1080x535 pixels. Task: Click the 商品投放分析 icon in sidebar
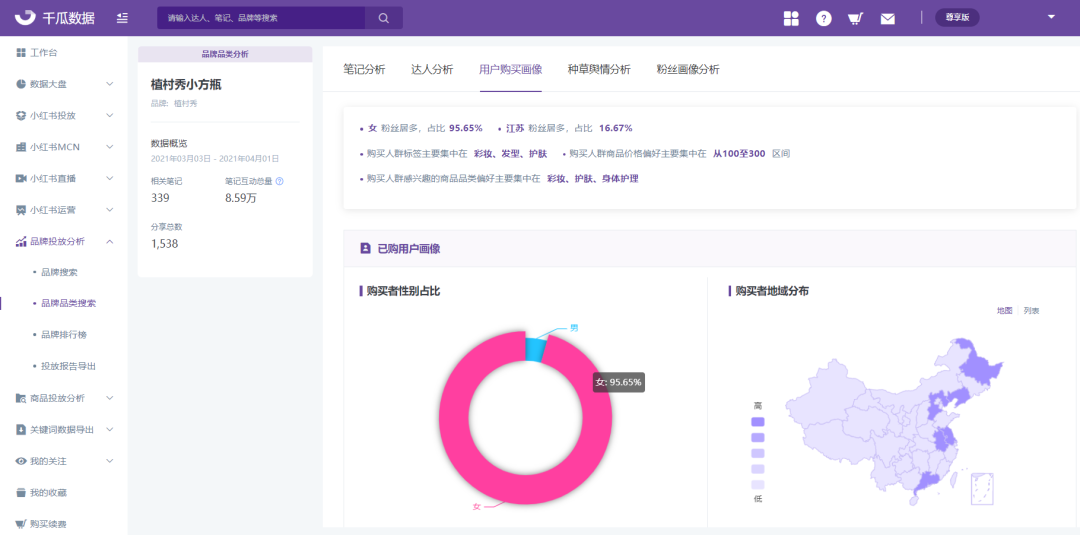point(21,398)
